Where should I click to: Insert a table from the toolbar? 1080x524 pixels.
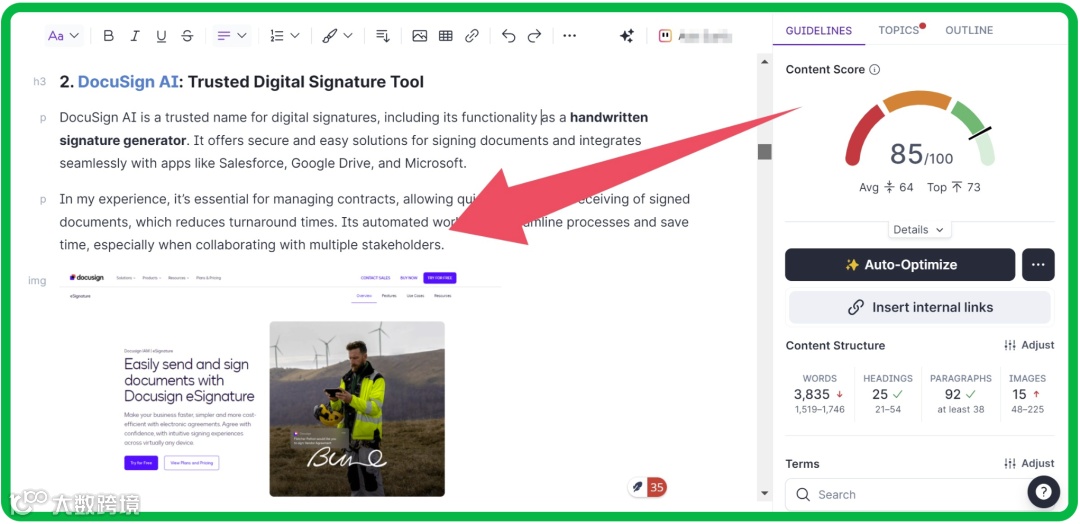pyautogui.click(x=446, y=36)
